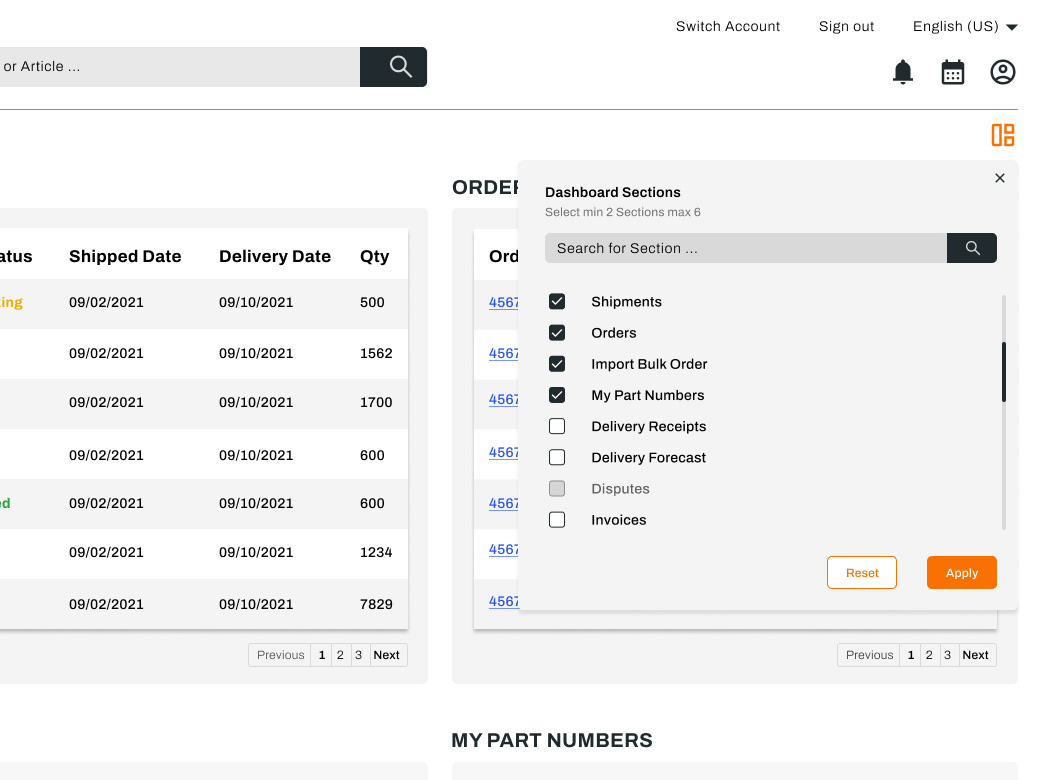Click the Reset button
This screenshot has height=780, width=1041.
(x=862, y=572)
